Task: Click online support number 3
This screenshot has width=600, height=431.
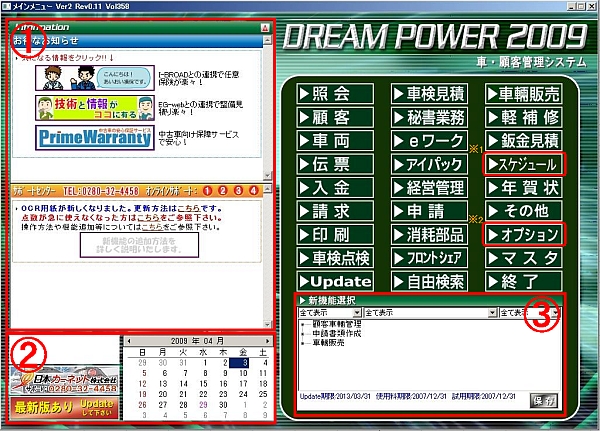Action: click(238, 191)
